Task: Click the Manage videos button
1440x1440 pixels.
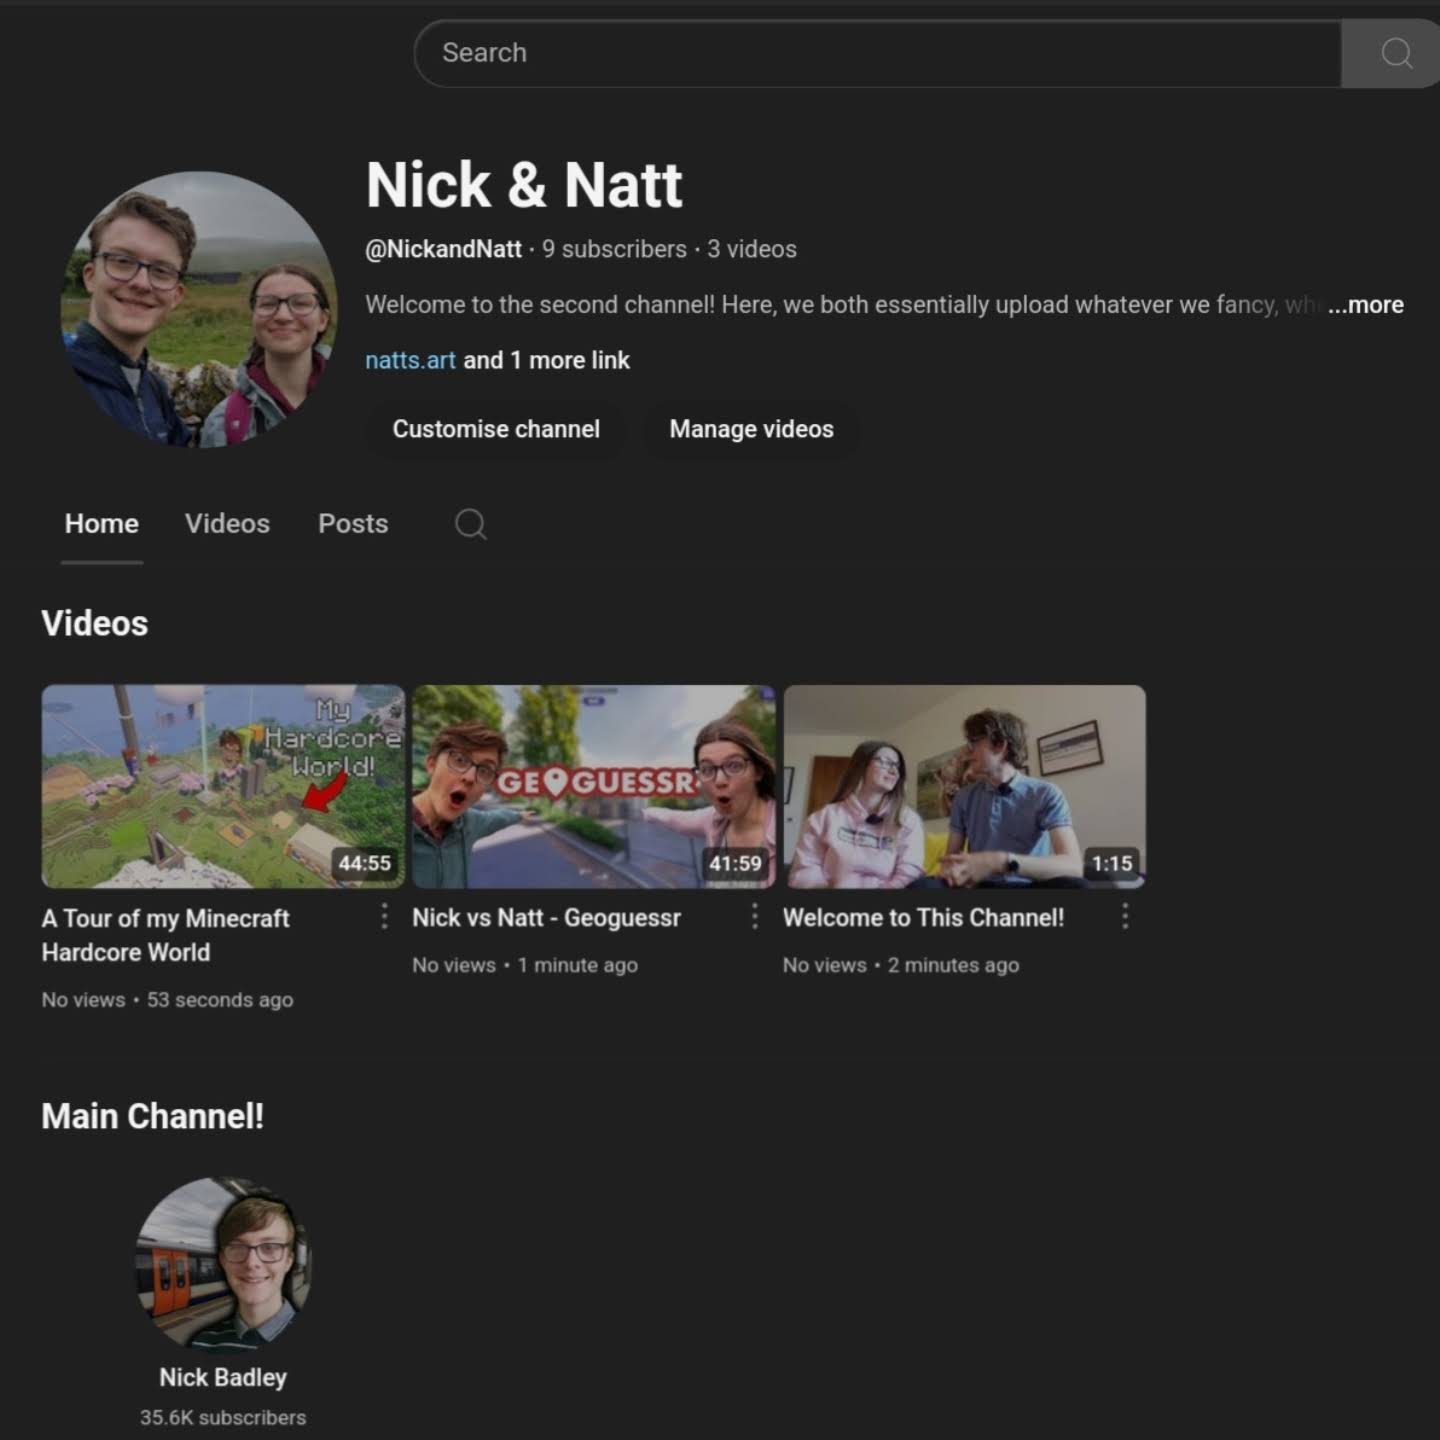Action: pos(751,429)
